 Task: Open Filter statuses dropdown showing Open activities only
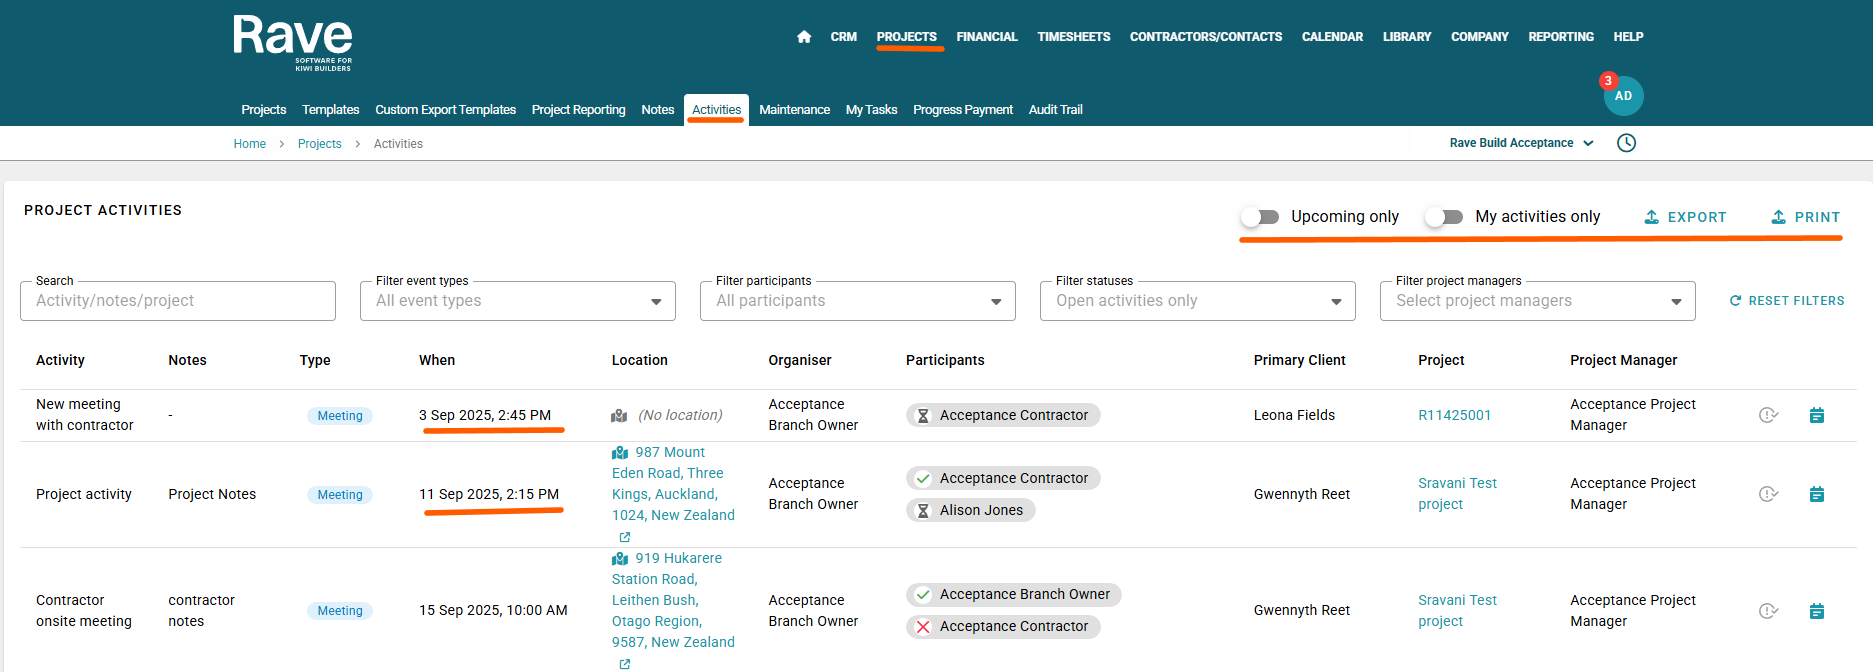[x=1197, y=301]
